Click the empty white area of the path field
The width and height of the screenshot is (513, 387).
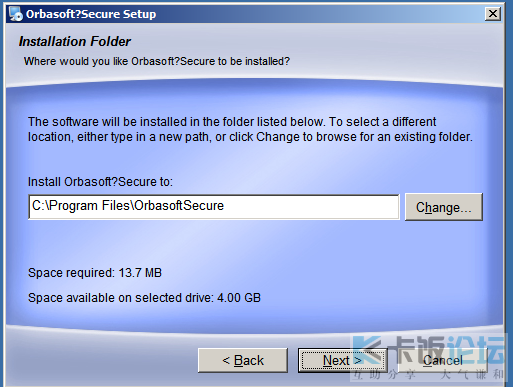click(x=310, y=207)
